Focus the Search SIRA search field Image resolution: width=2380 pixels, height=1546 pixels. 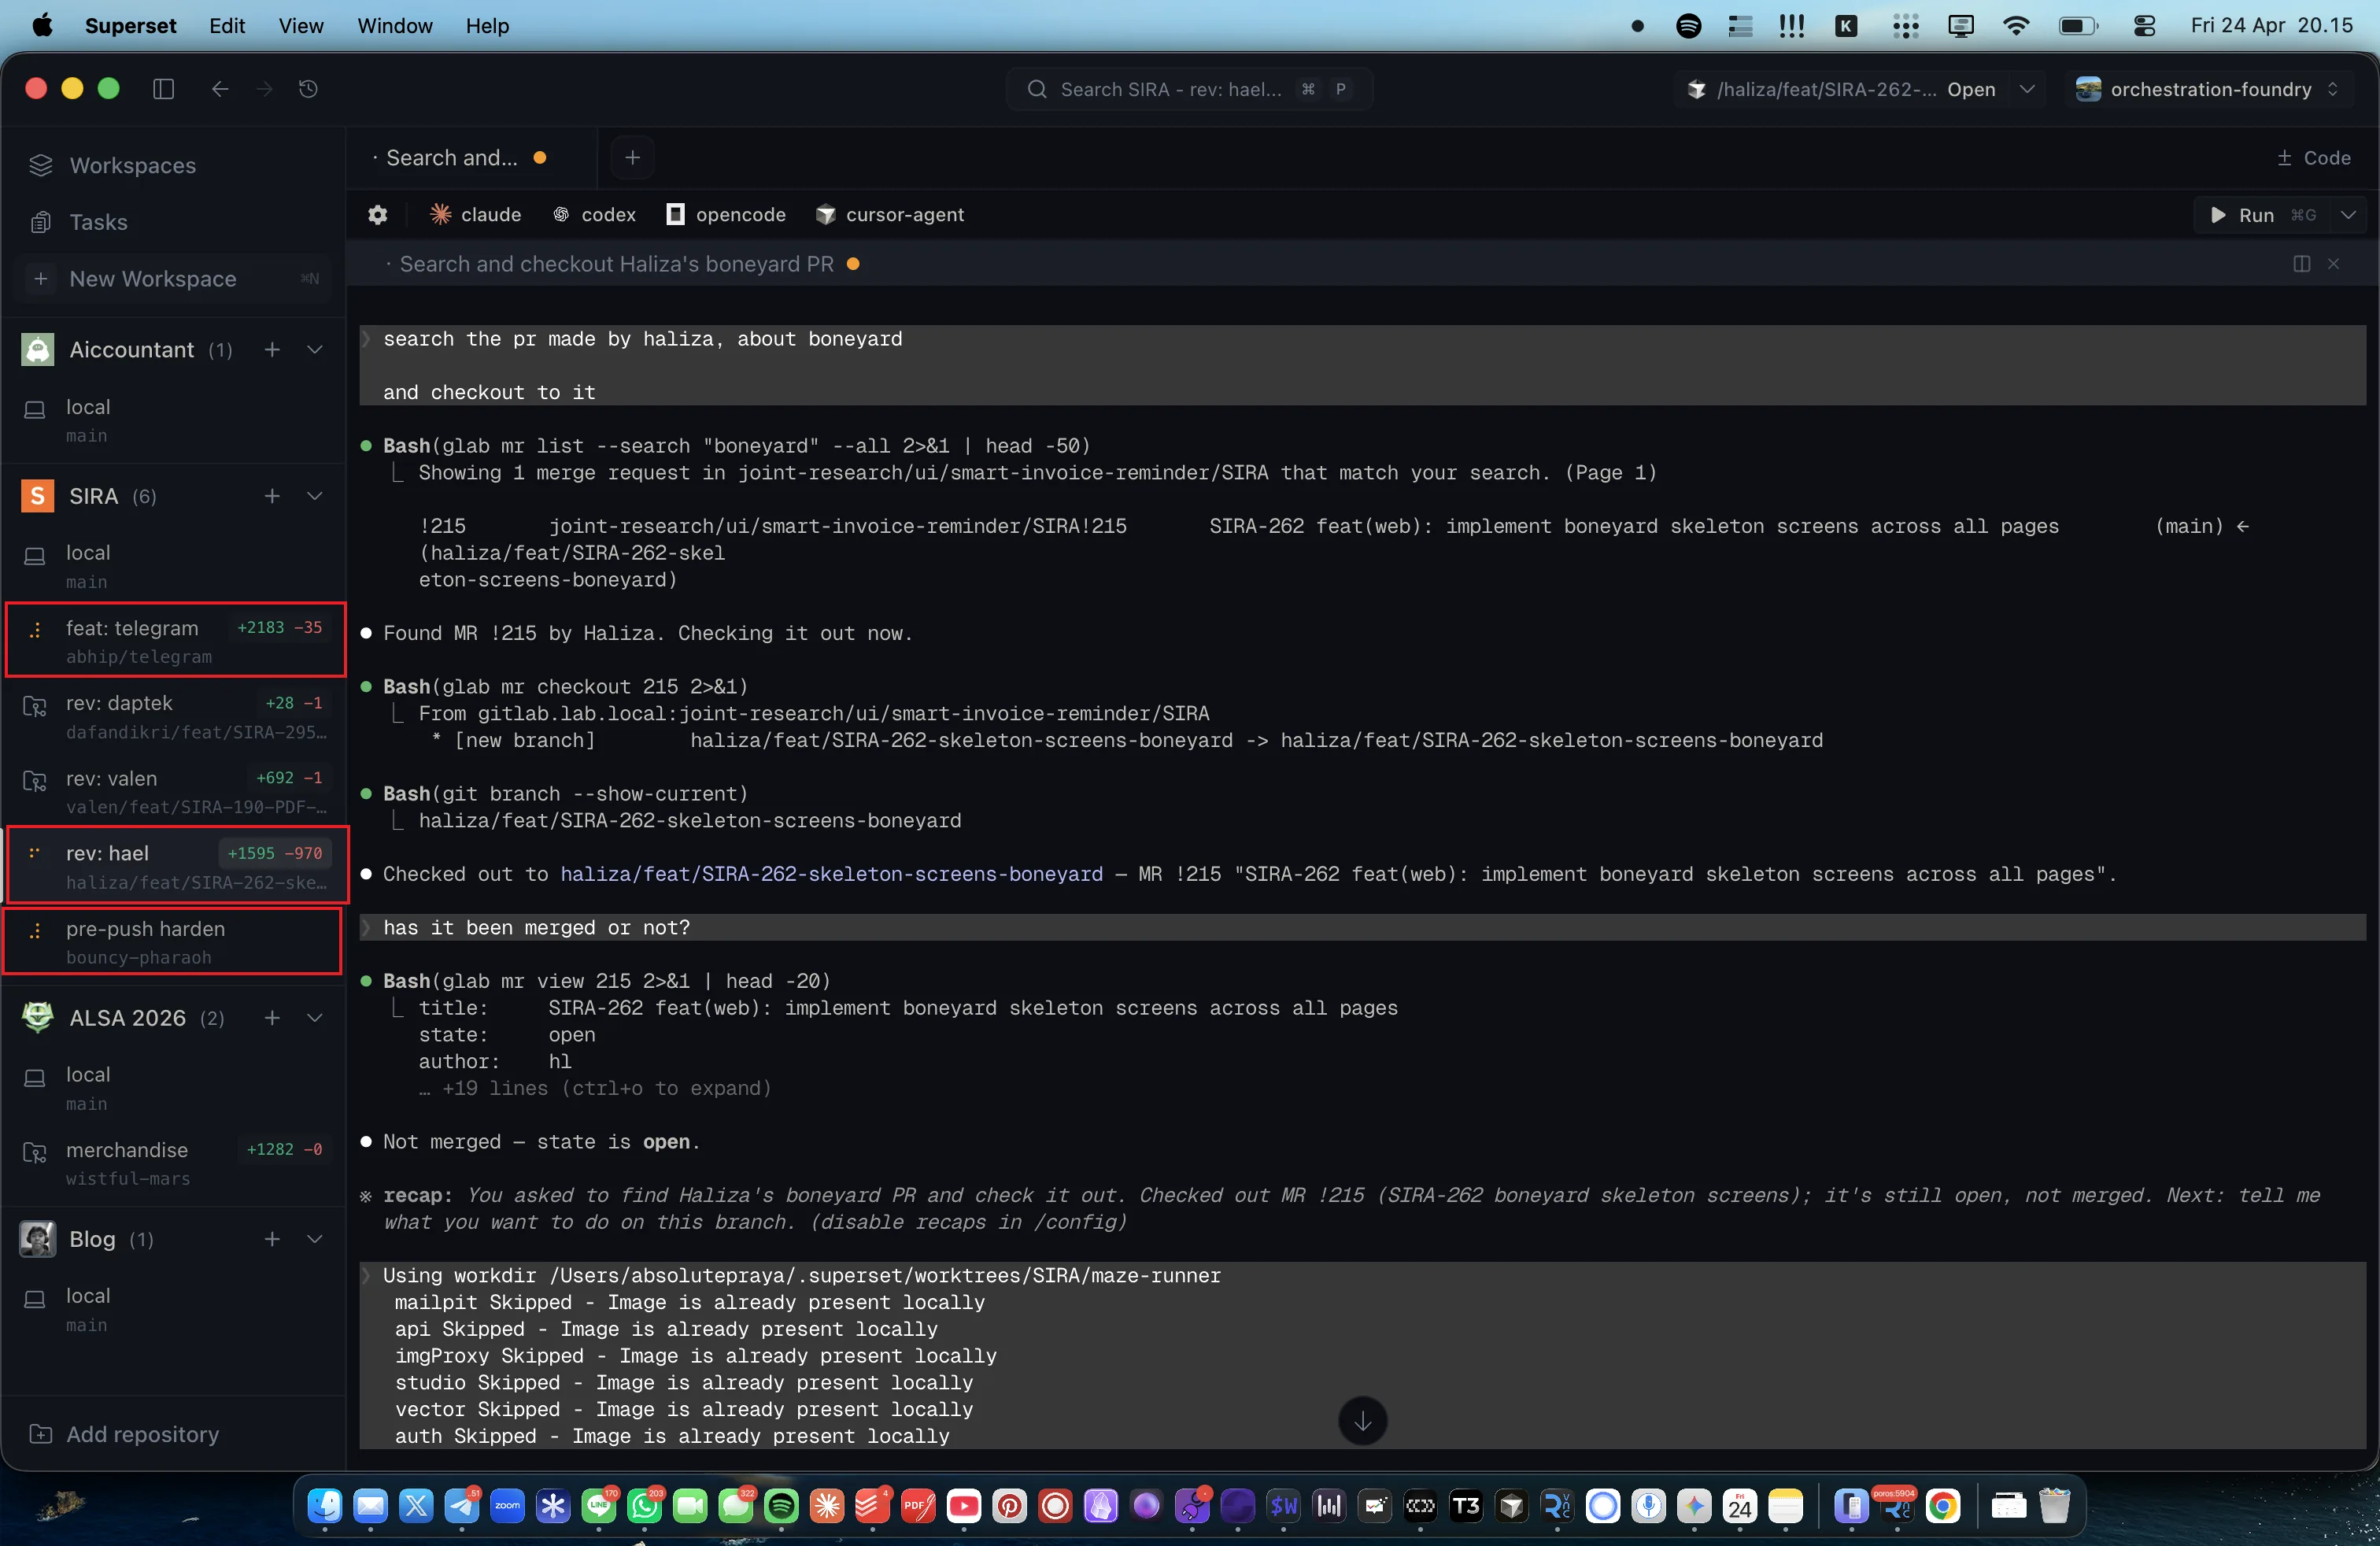(x=1189, y=89)
